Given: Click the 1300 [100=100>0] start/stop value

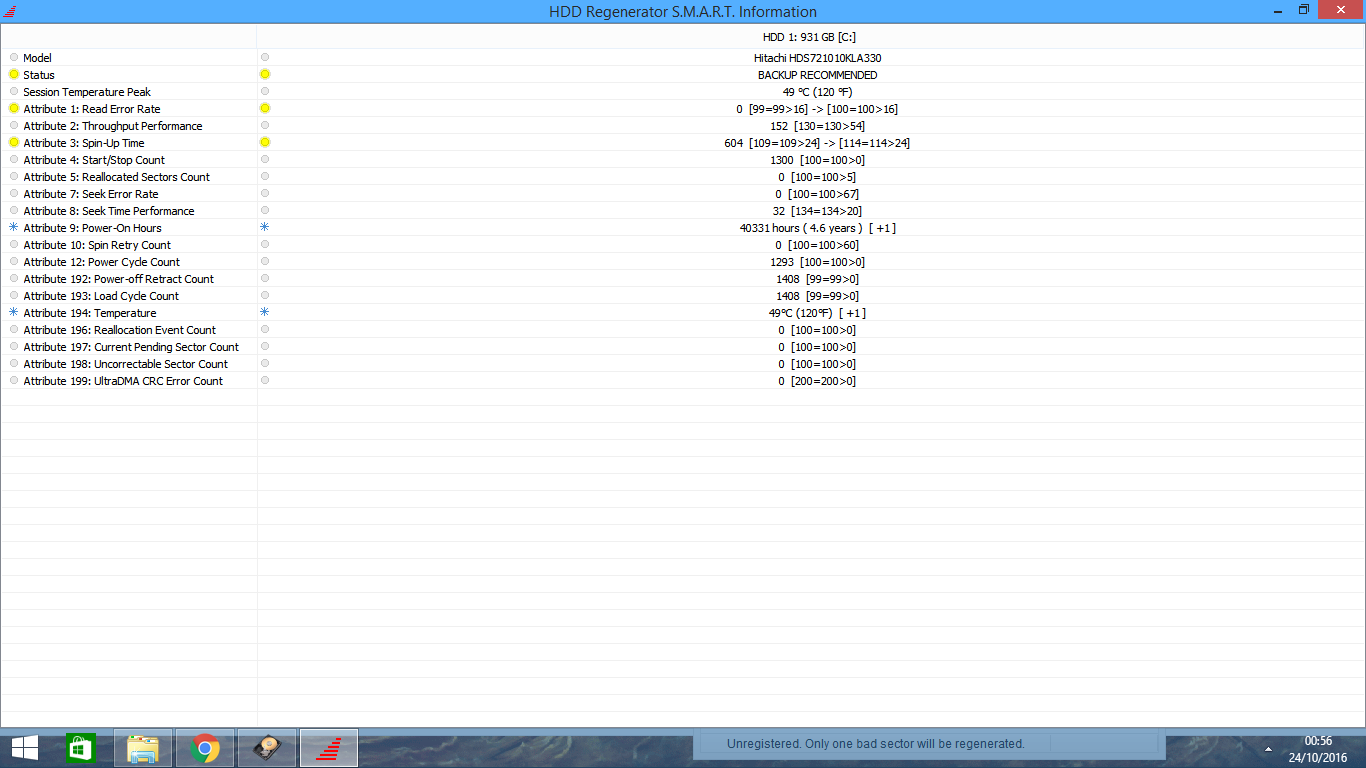Looking at the screenshot, I should 817,160.
